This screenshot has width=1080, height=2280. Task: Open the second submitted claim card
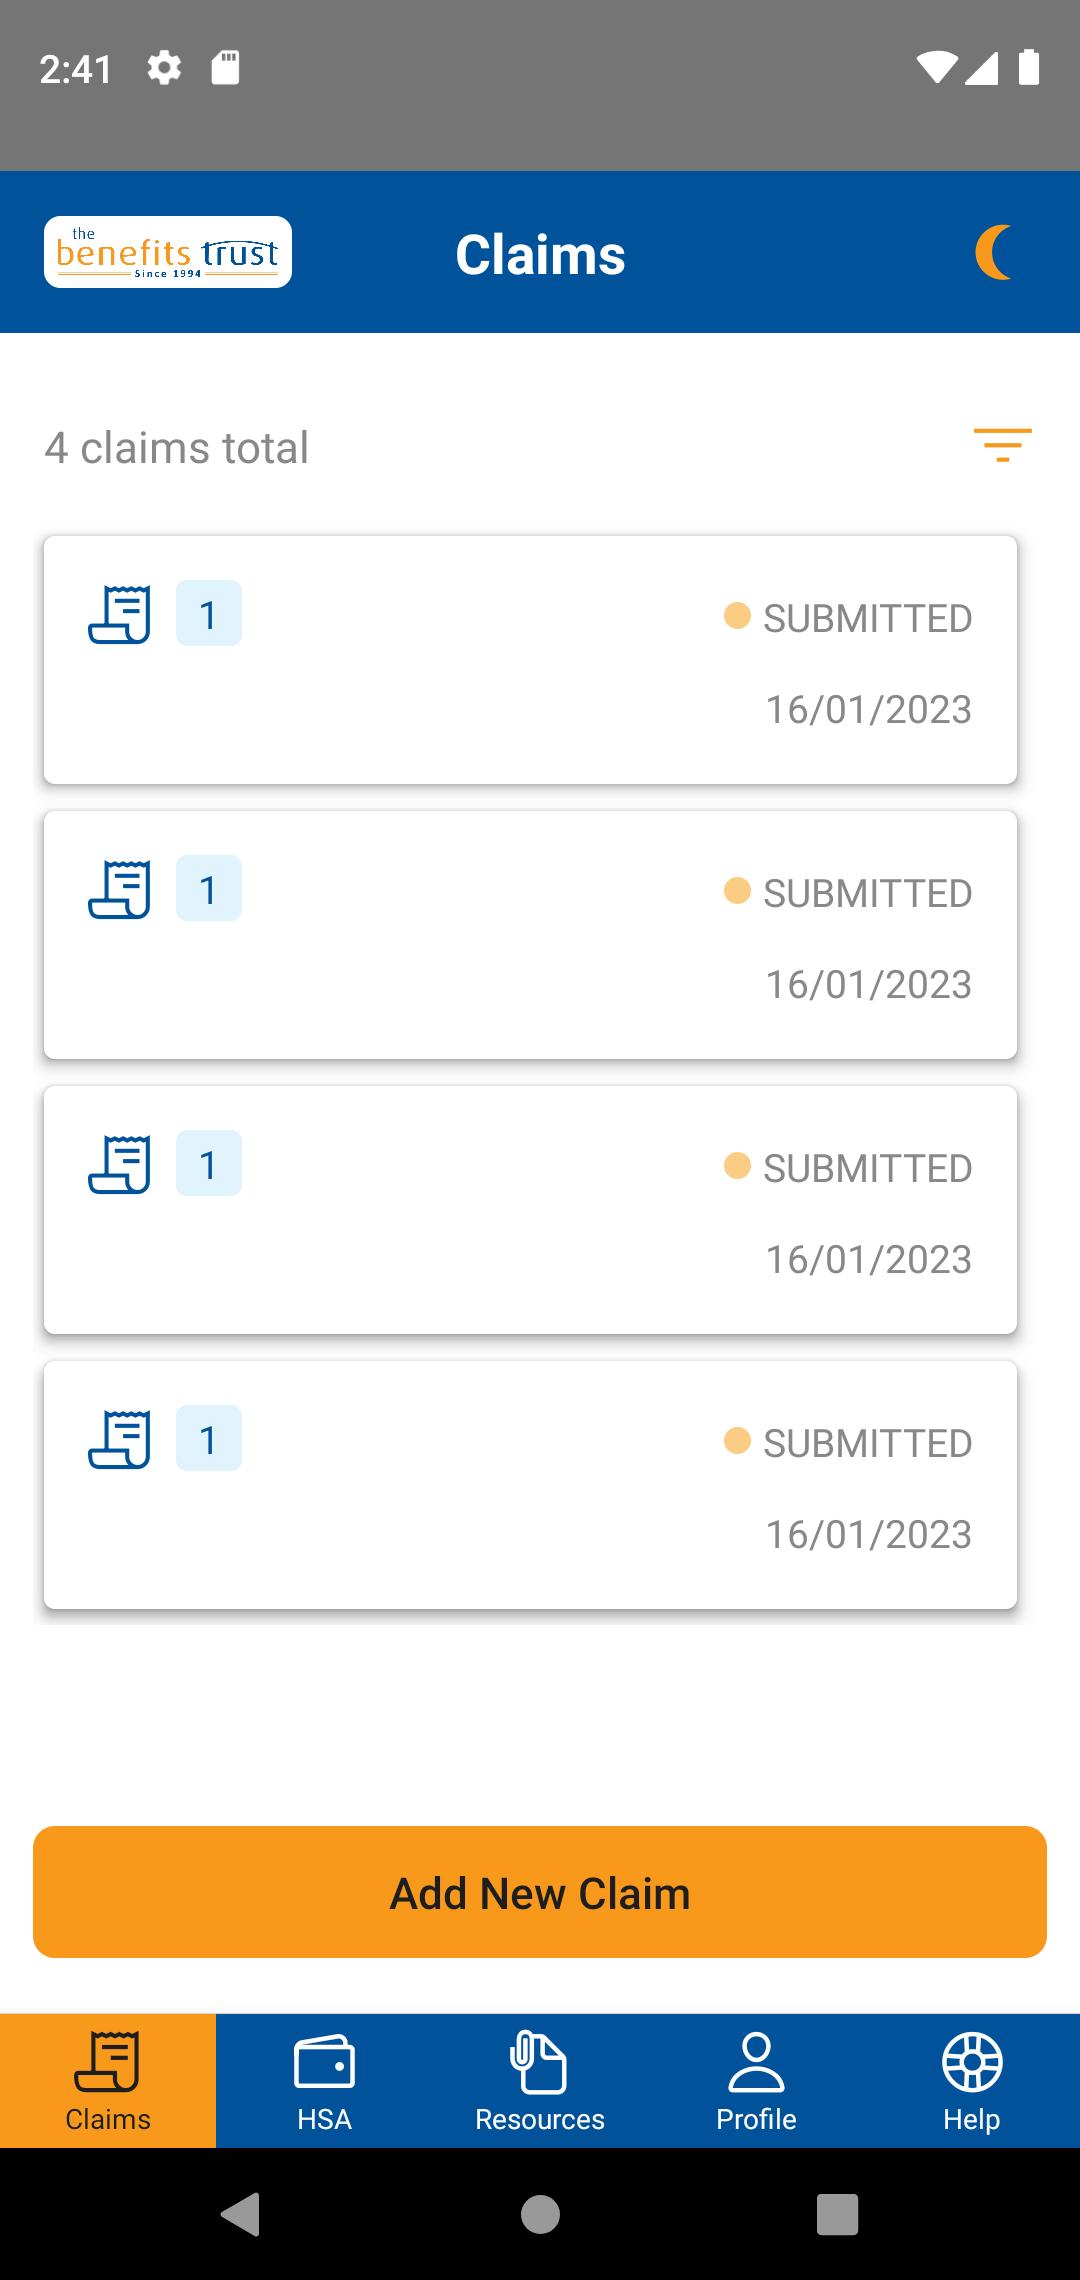click(x=530, y=935)
